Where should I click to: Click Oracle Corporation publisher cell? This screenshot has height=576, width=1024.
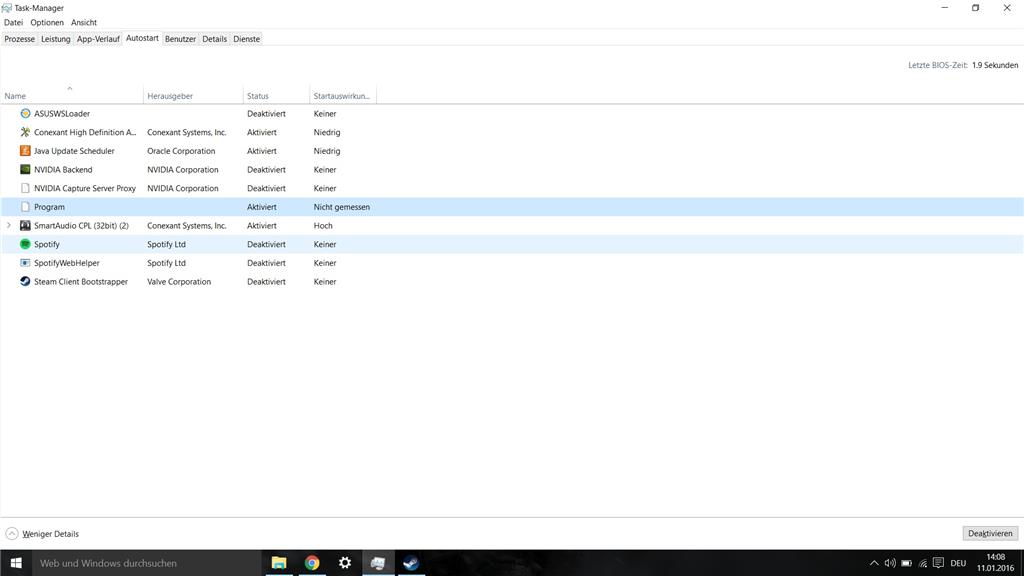(x=181, y=151)
